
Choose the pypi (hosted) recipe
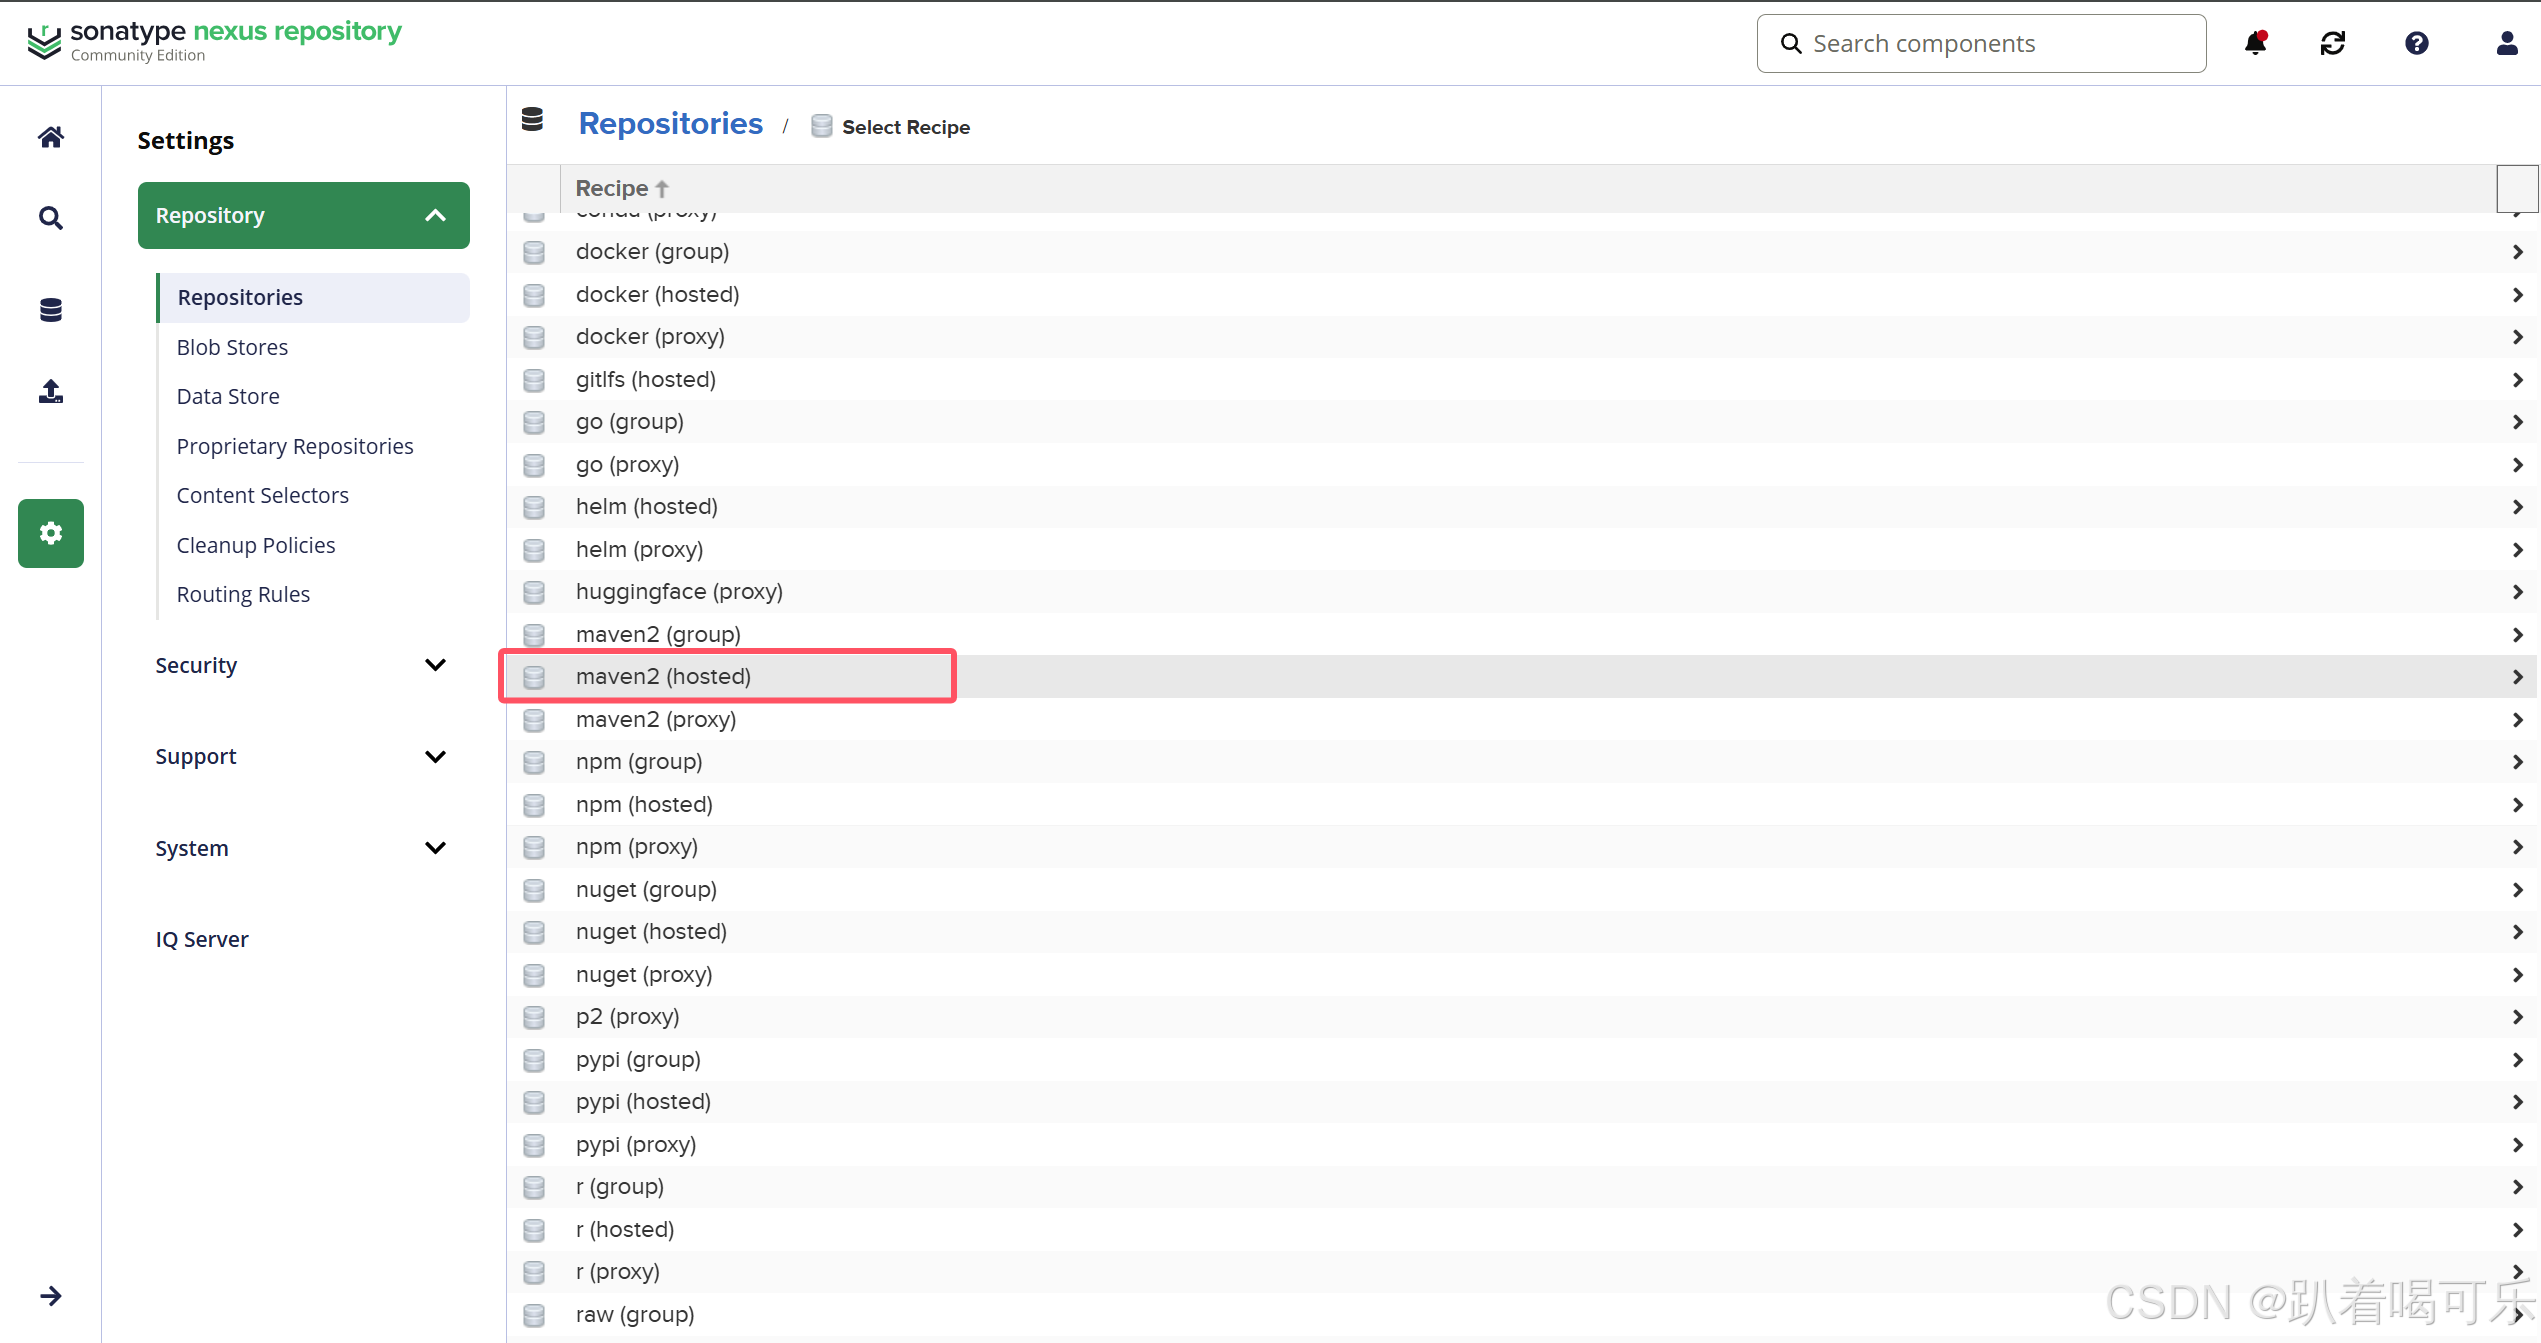(x=1522, y=1102)
